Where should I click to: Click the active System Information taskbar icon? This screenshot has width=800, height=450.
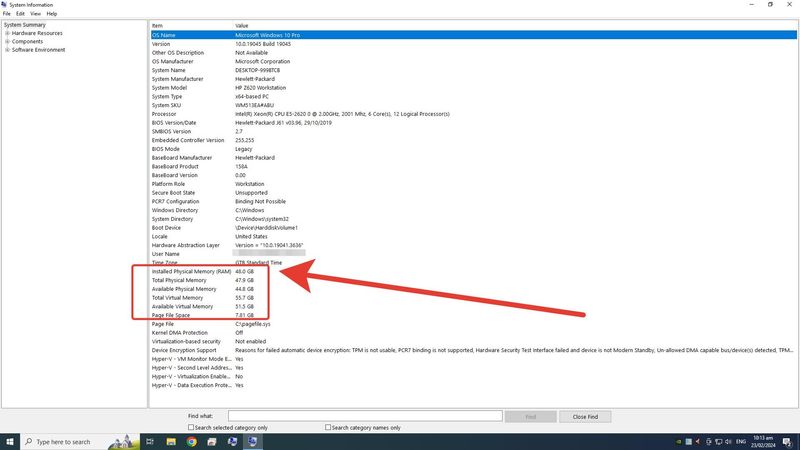tap(253, 441)
